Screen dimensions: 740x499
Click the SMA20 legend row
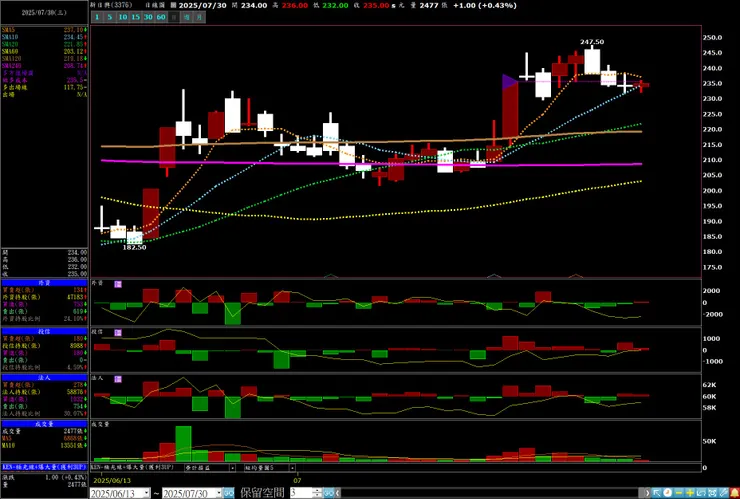[x=44, y=44]
